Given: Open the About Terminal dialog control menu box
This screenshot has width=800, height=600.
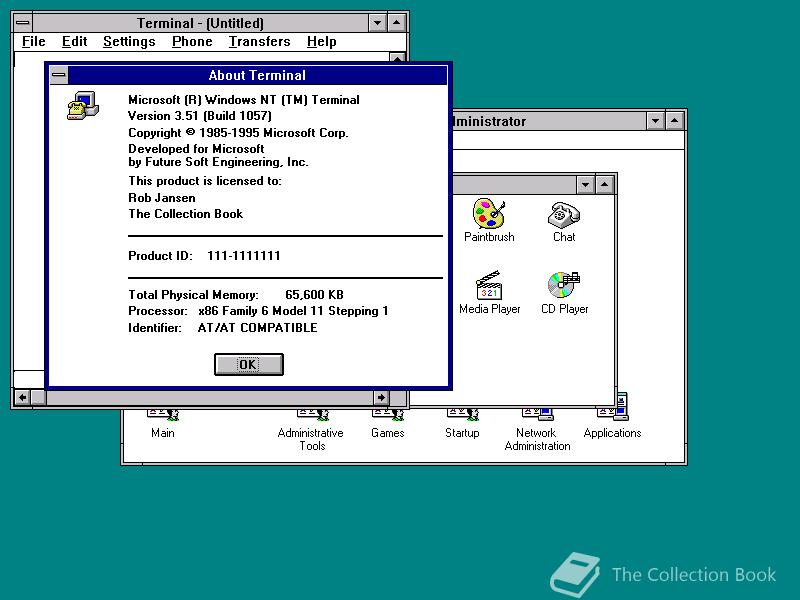Looking at the screenshot, I should pos(59,76).
